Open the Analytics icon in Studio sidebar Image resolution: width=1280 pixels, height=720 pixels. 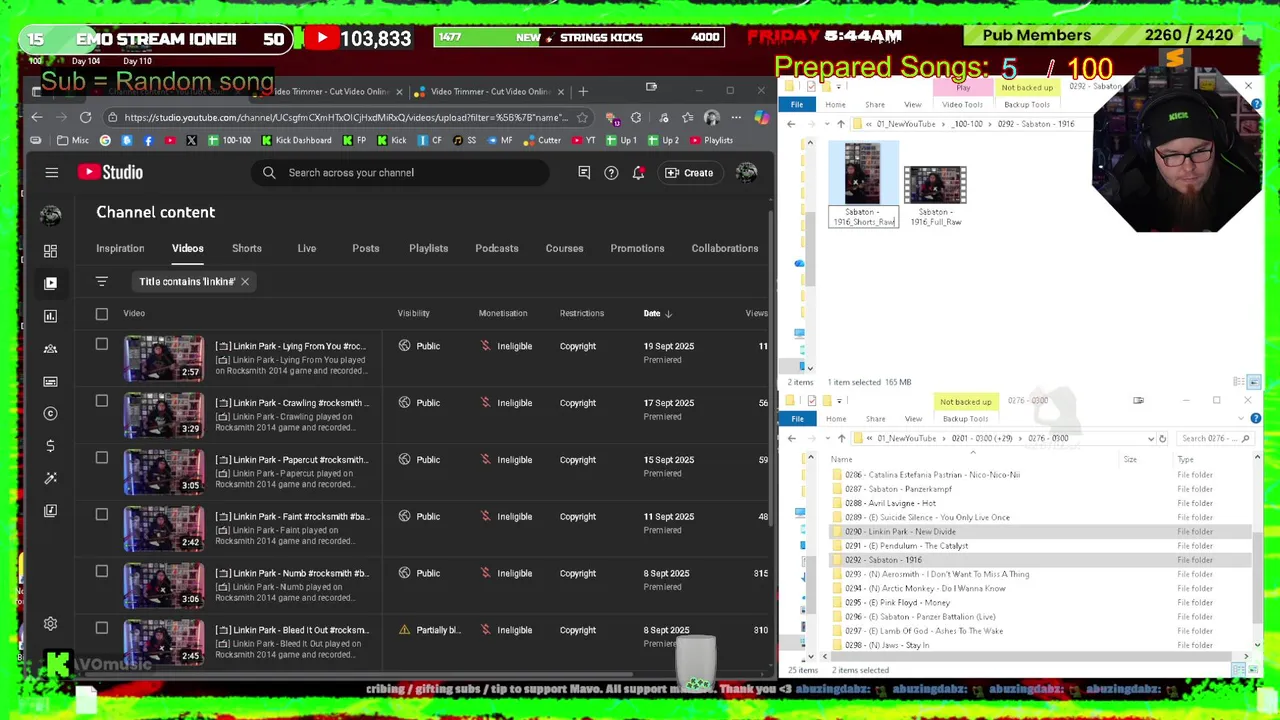click(50, 316)
